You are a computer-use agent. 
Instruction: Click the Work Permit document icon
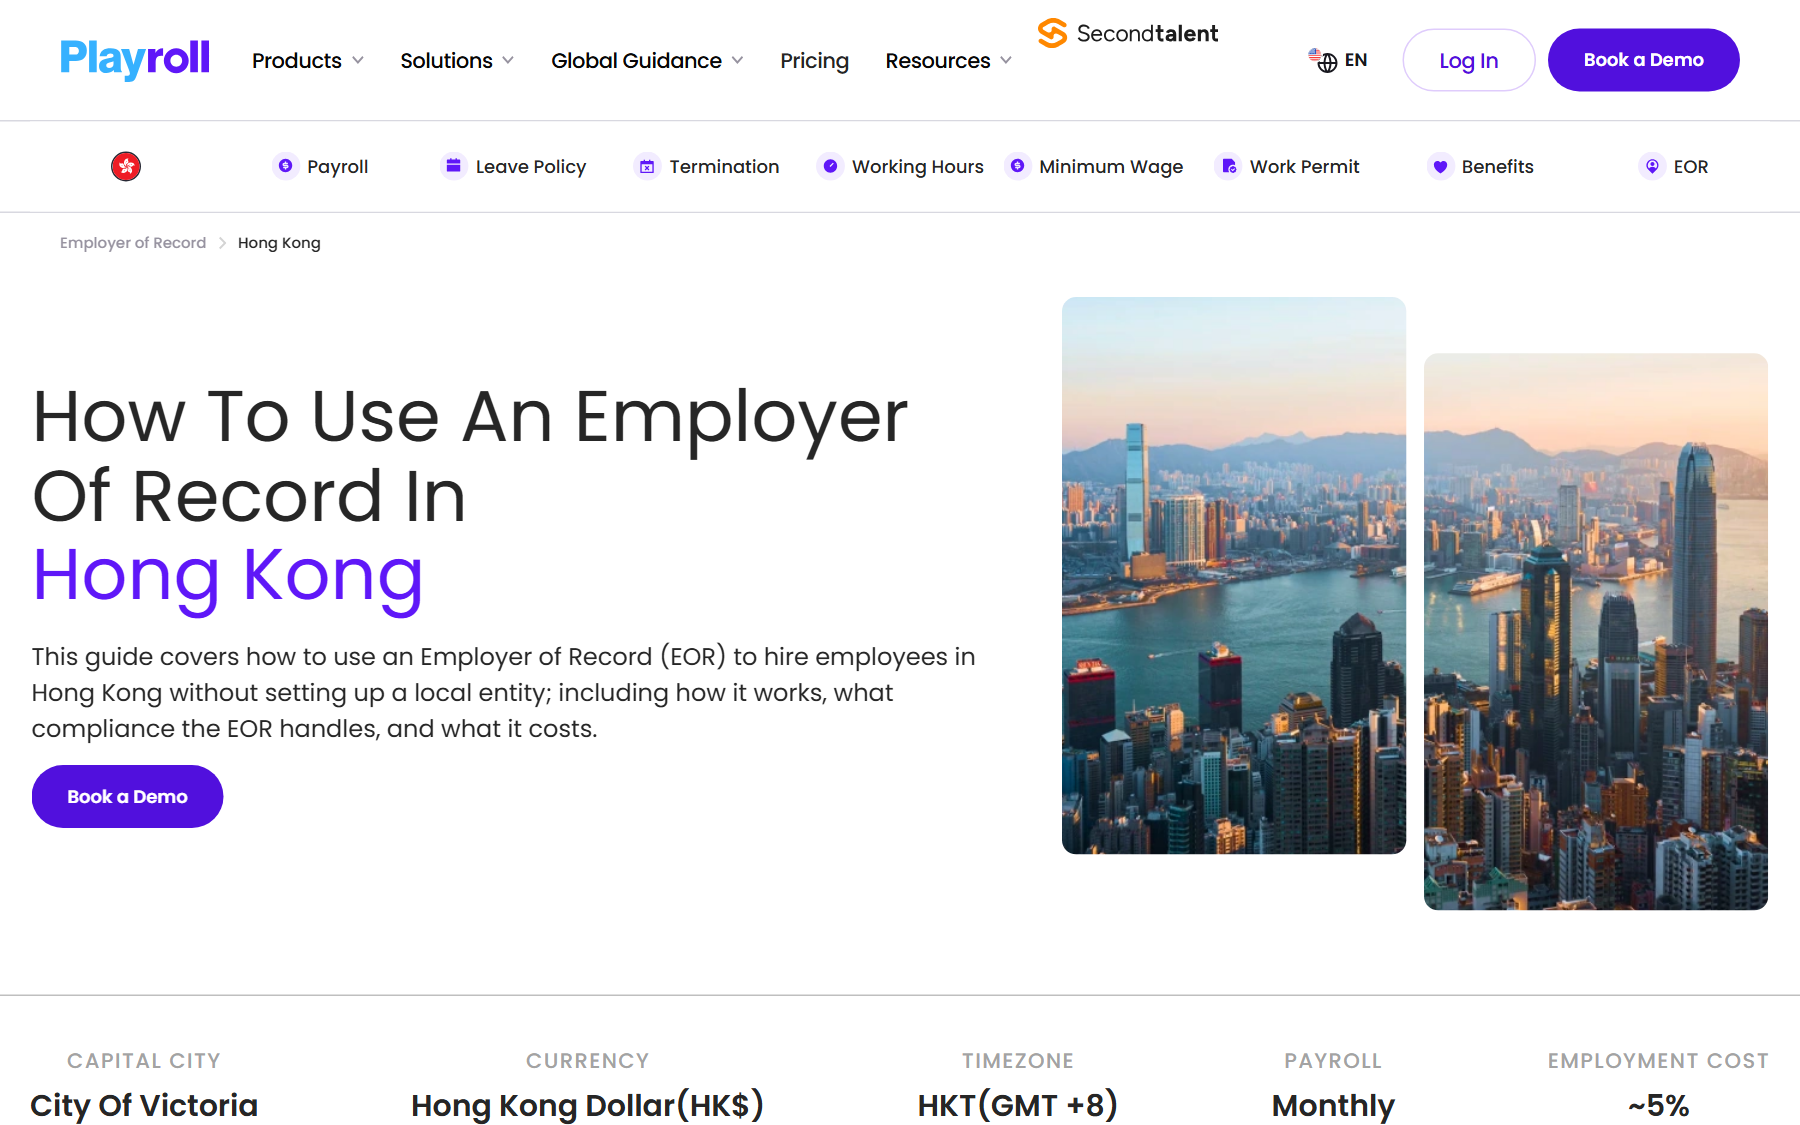coord(1229,166)
